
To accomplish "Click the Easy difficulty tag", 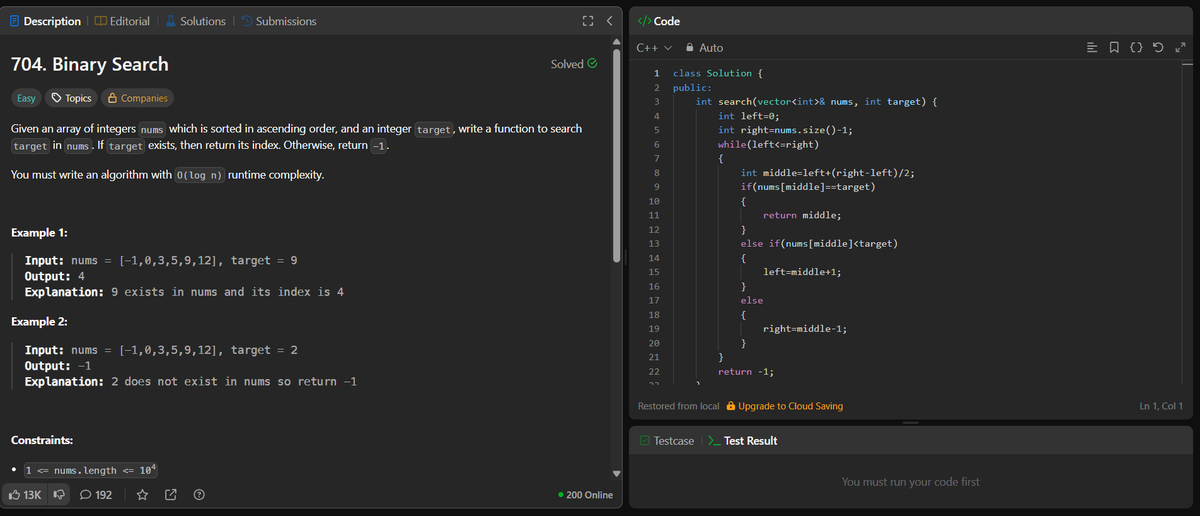I will click(26, 98).
